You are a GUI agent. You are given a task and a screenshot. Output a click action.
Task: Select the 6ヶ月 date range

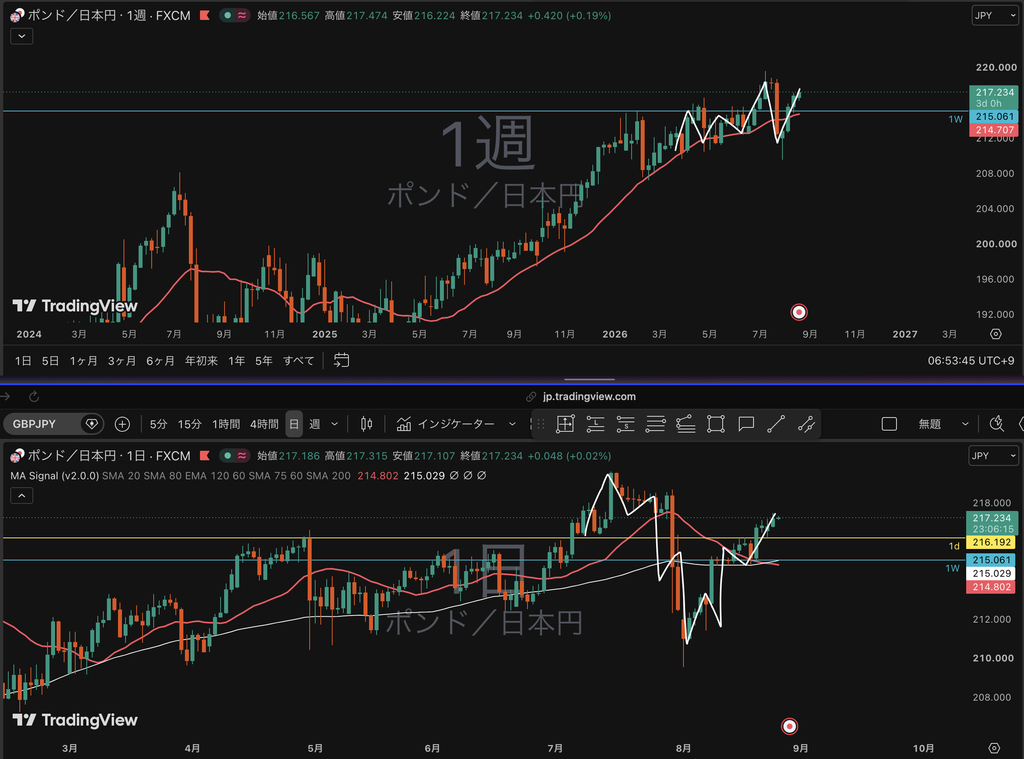pyautogui.click(x=160, y=361)
